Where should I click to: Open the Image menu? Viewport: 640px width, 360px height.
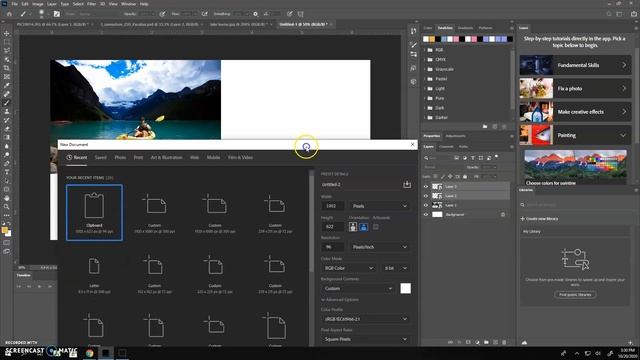click(38, 4)
